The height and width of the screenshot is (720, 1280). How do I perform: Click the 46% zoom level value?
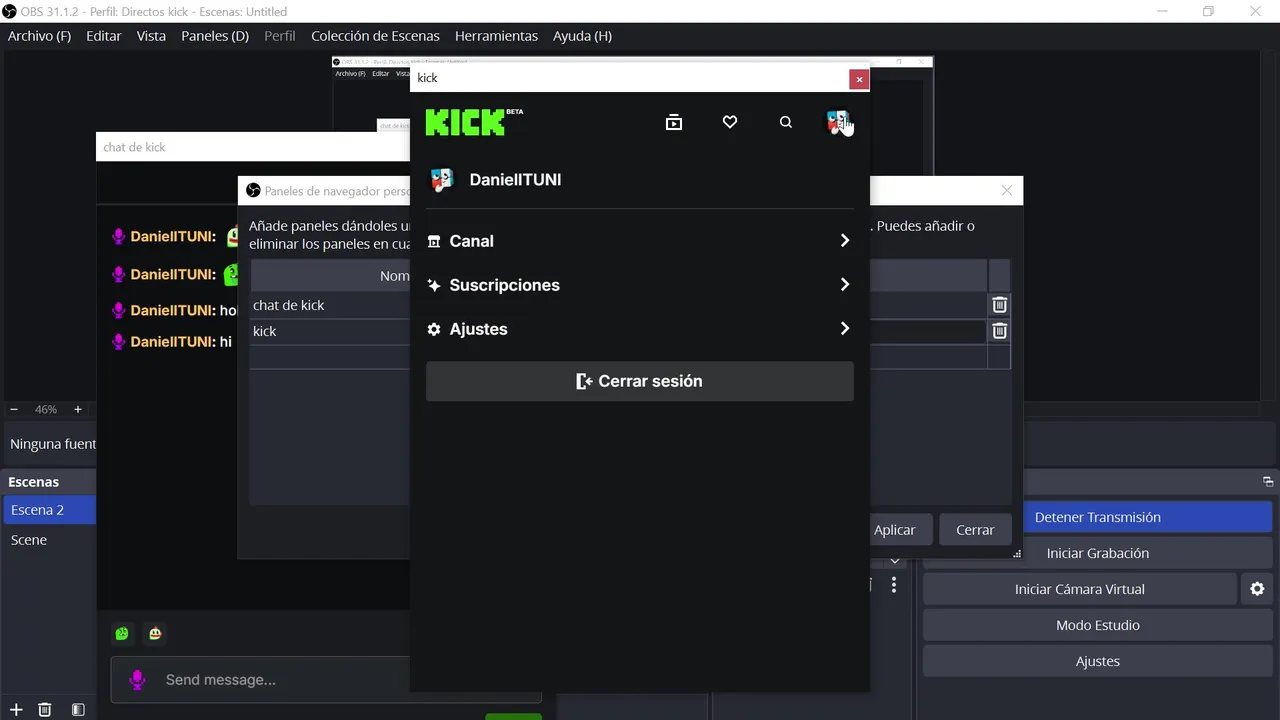click(46, 410)
